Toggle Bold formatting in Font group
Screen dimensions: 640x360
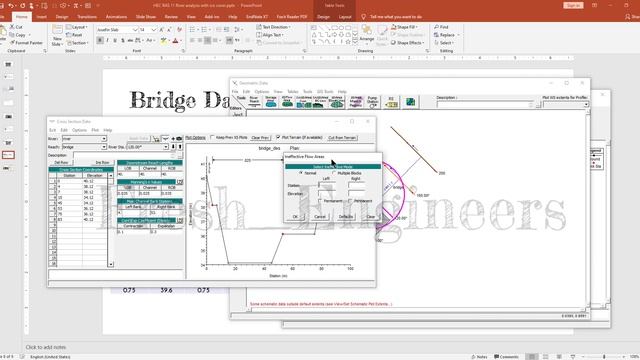[x=100, y=40]
